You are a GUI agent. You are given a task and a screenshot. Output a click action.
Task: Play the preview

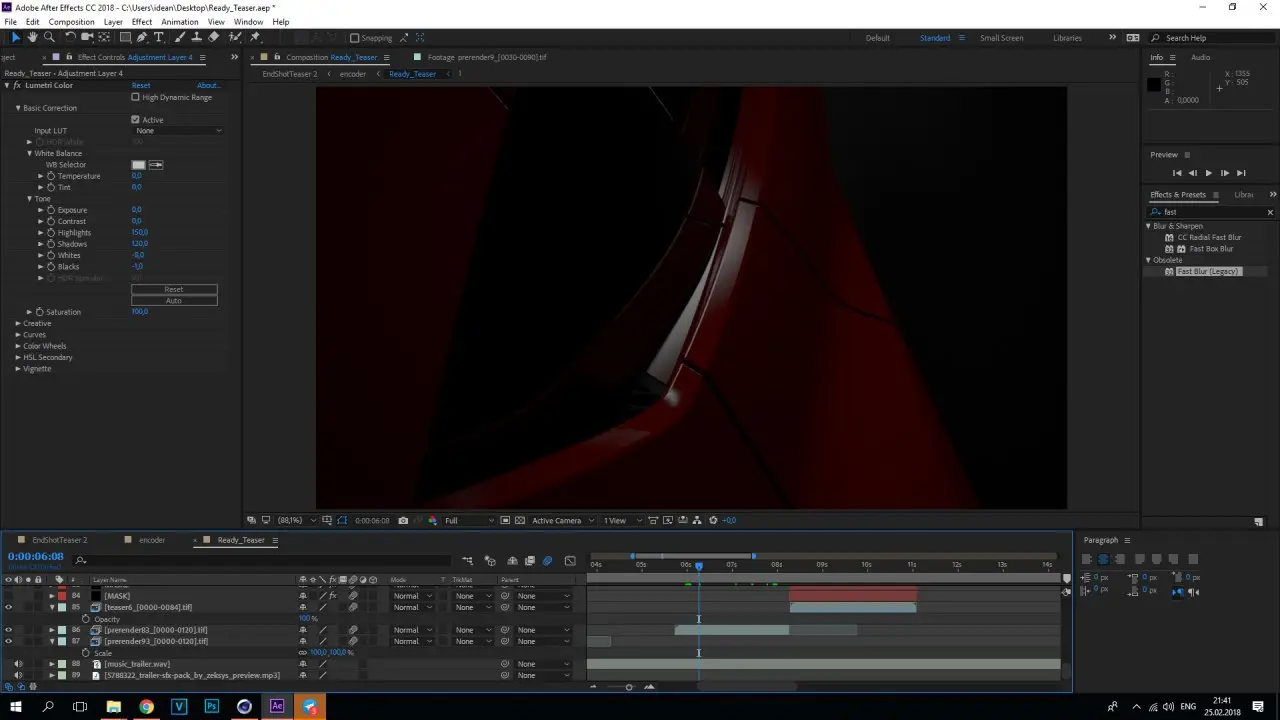pos(1208,173)
